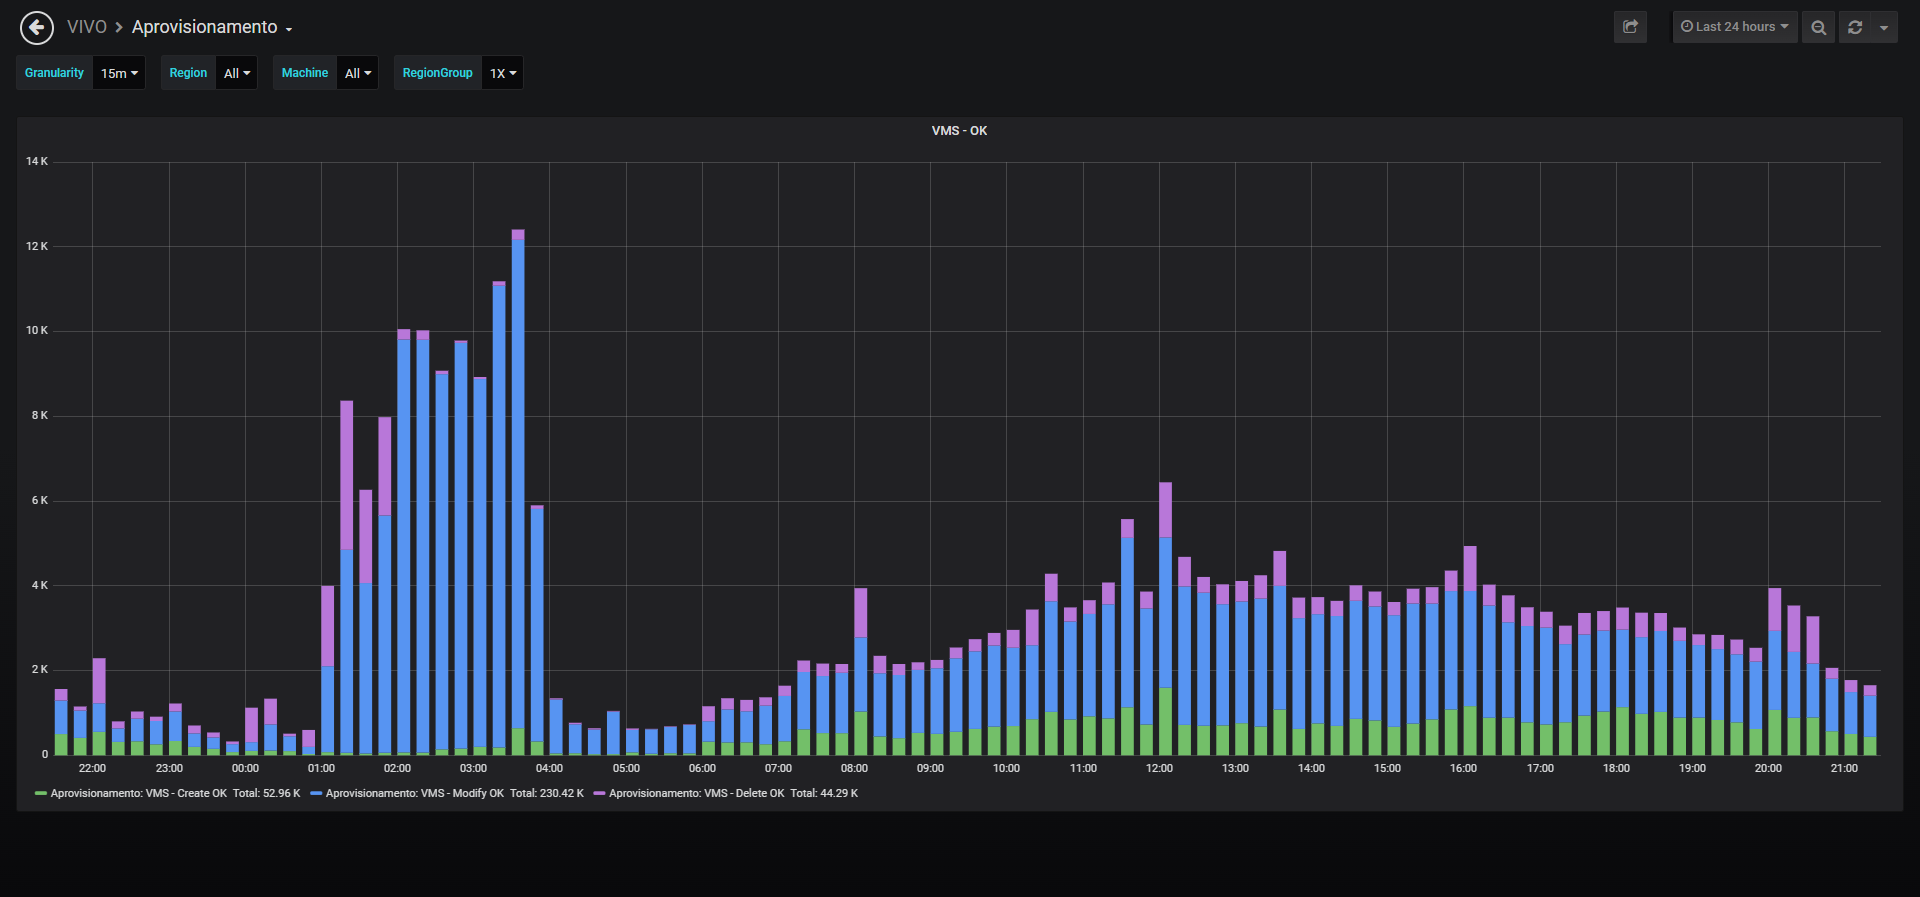This screenshot has width=1920, height=897.
Task: Click the VMS - OK panel title
Action: [x=959, y=131]
